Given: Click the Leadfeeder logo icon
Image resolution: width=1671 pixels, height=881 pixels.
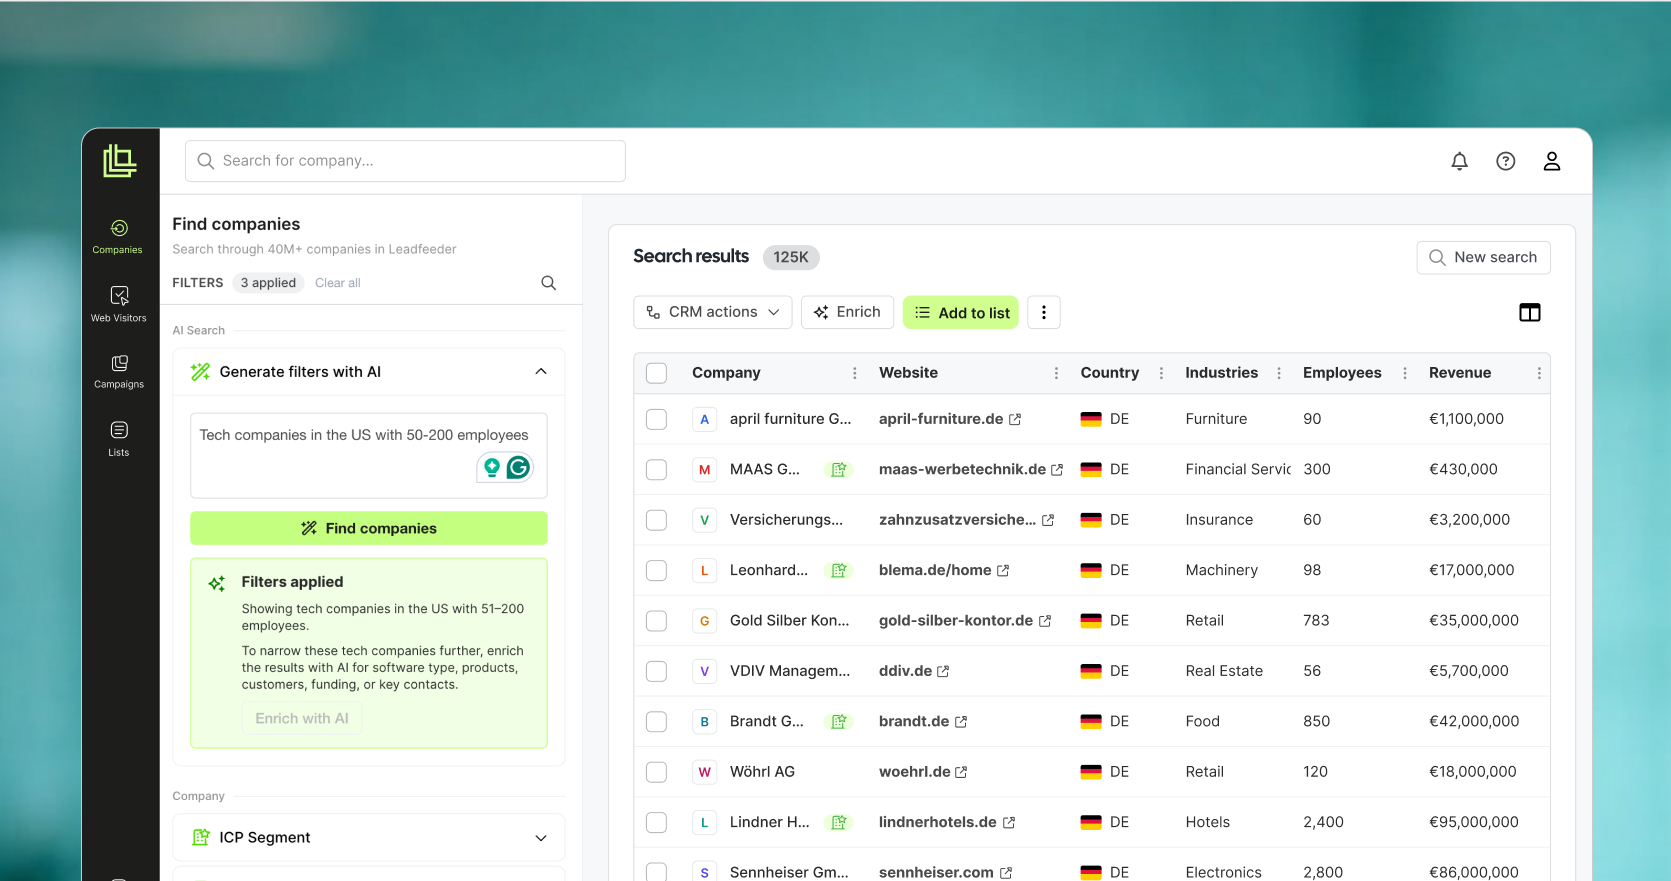Looking at the screenshot, I should [x=120, y=161].
